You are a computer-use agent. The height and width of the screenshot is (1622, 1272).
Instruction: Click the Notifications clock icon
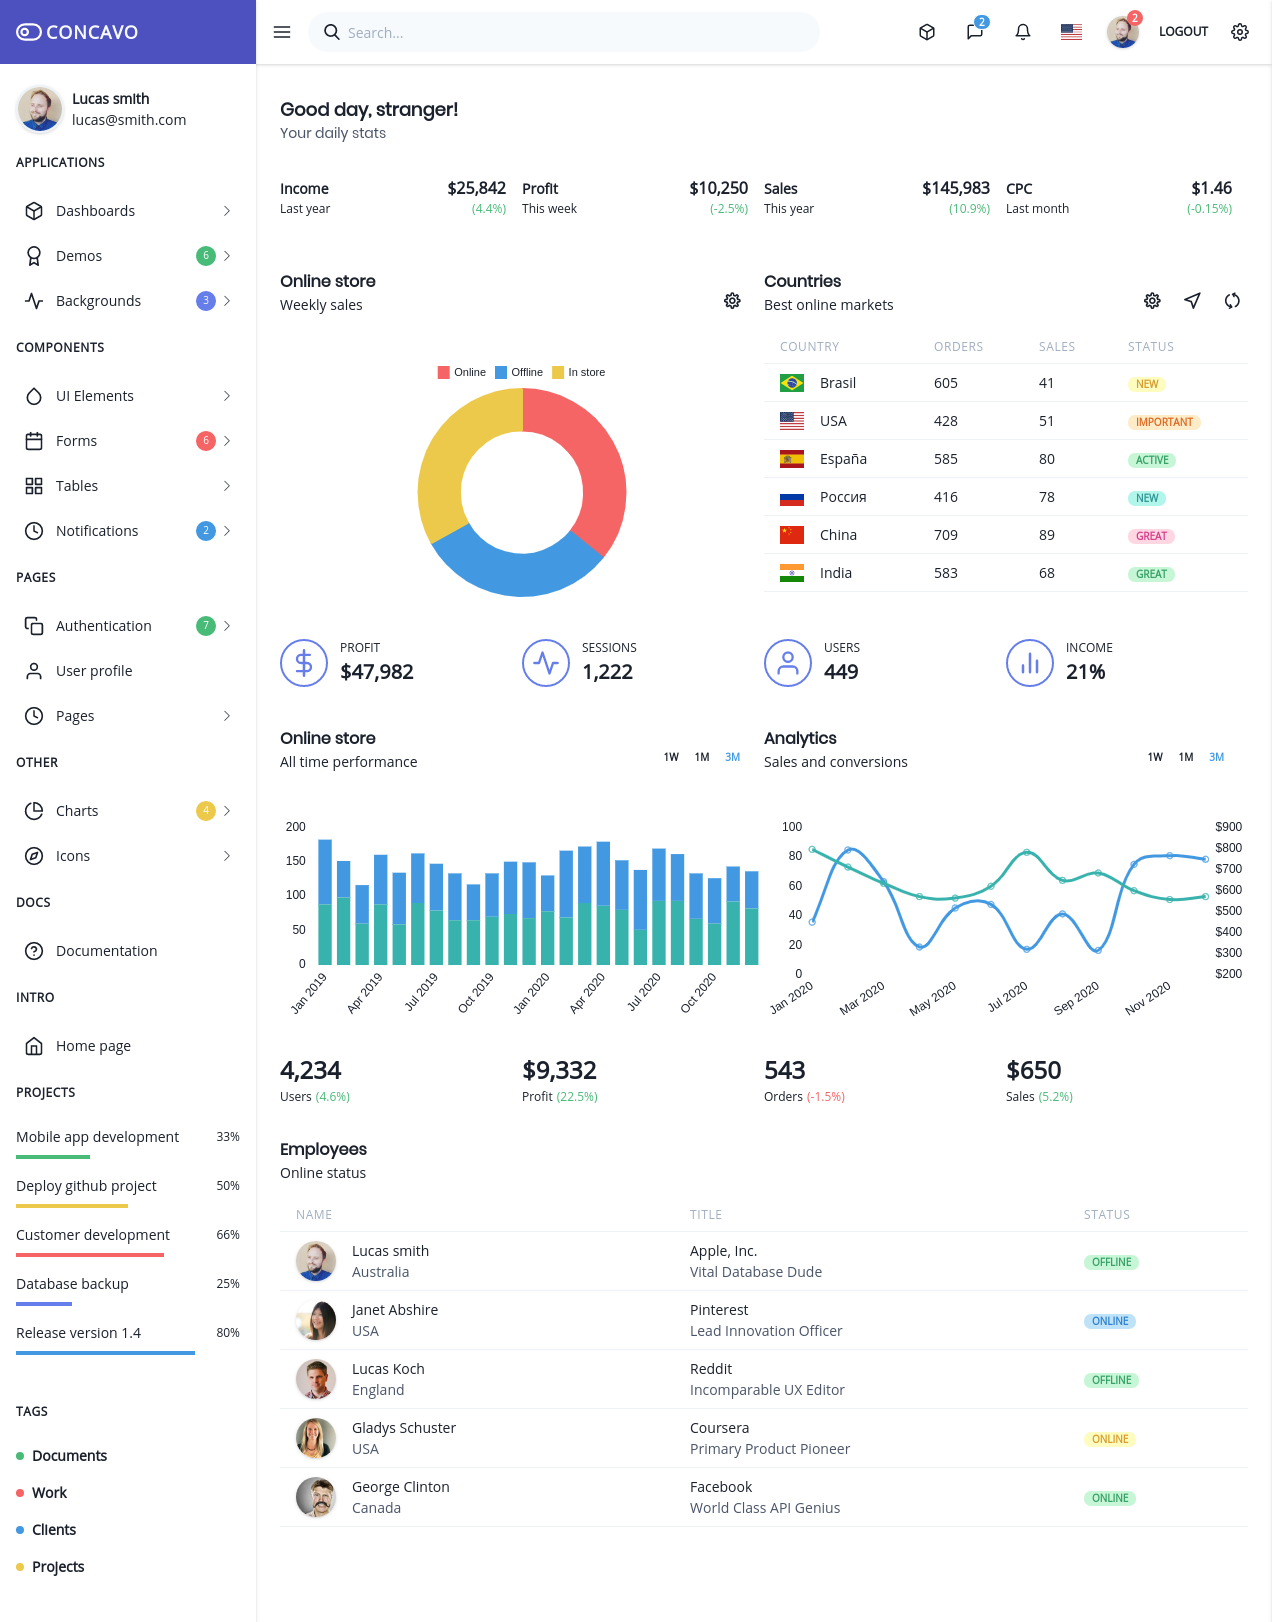34,531
